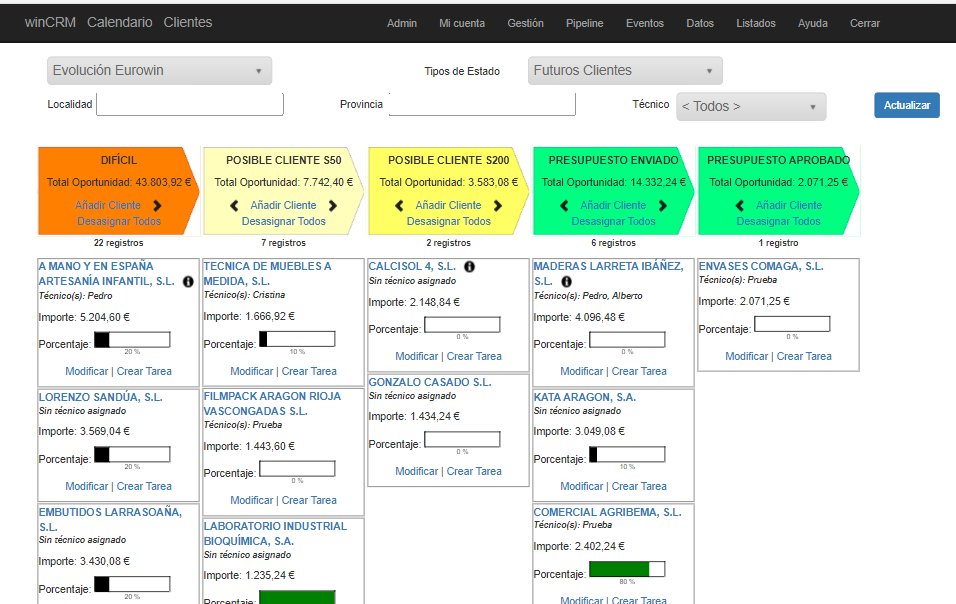The width and height of the screenshot is (956, 604).
Task: Click Crear Tarea for LORENZO SANDÚA card
Action: point(144,486)
